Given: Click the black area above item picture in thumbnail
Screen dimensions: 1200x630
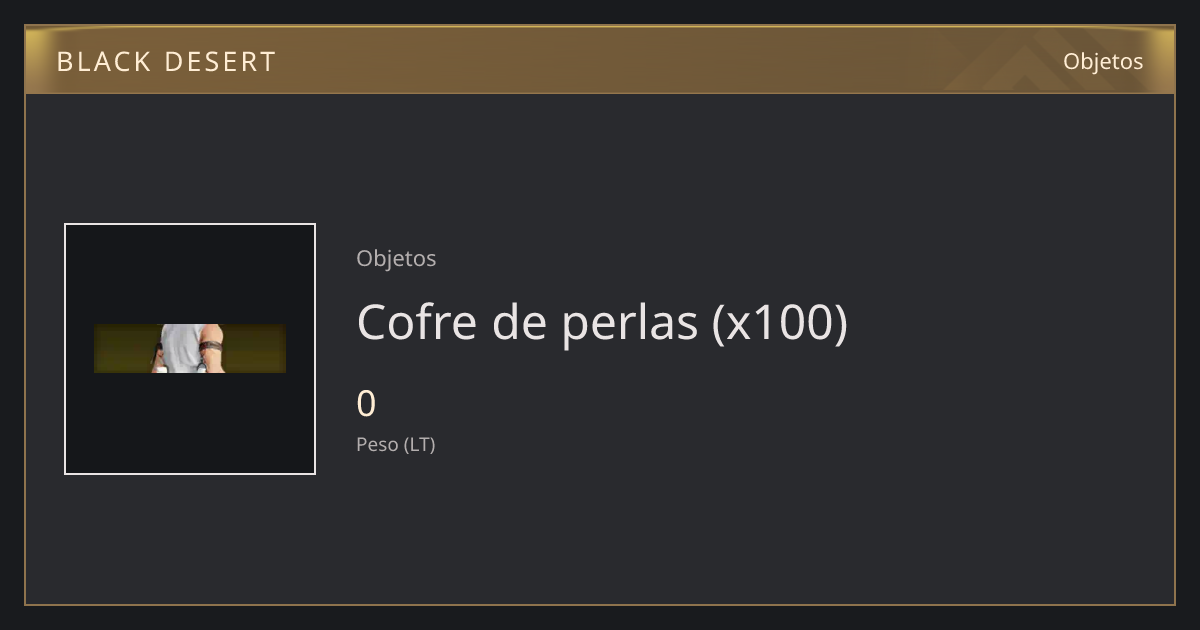Looking at the screenshot, I should click(x=190, y=274).
